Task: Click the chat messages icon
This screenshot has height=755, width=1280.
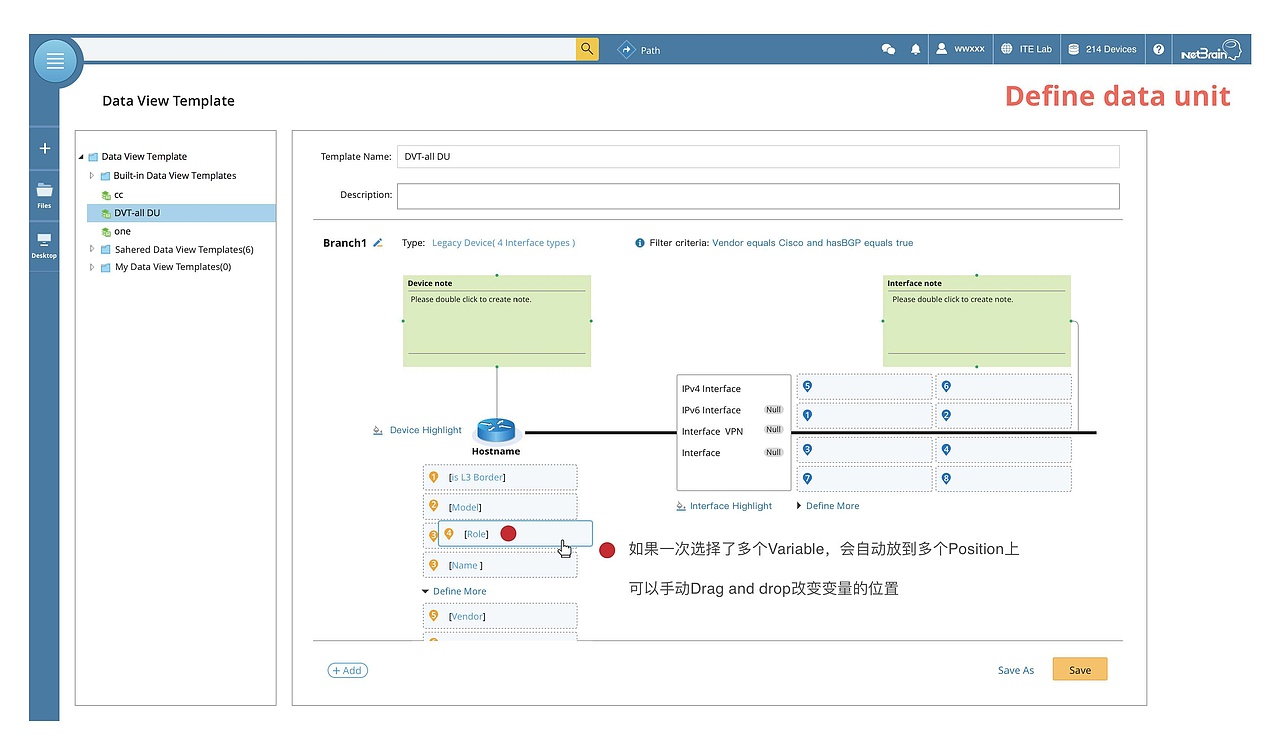Action: [x=888, y=48]
